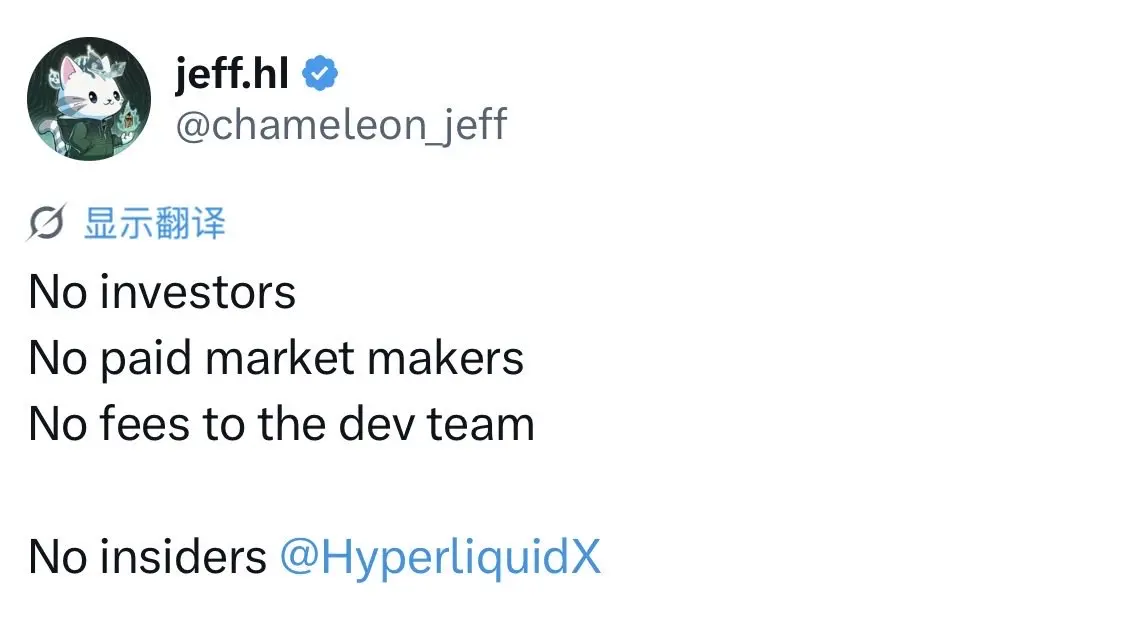Click the word "team" in the tweet
Viewport: 1125px width, 626px height.
coord(481,425)
